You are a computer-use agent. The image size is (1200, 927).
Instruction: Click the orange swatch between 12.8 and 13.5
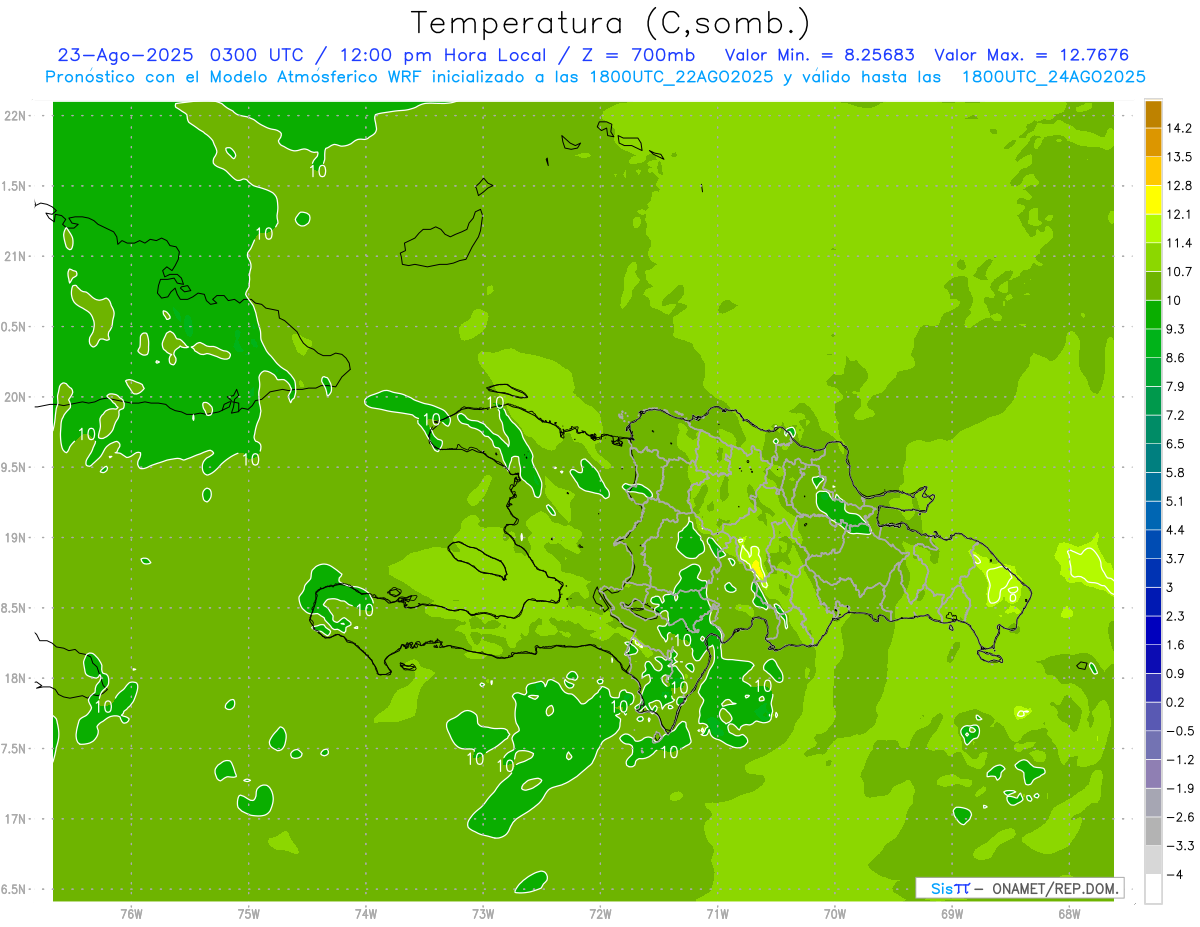pos(1153,171)
